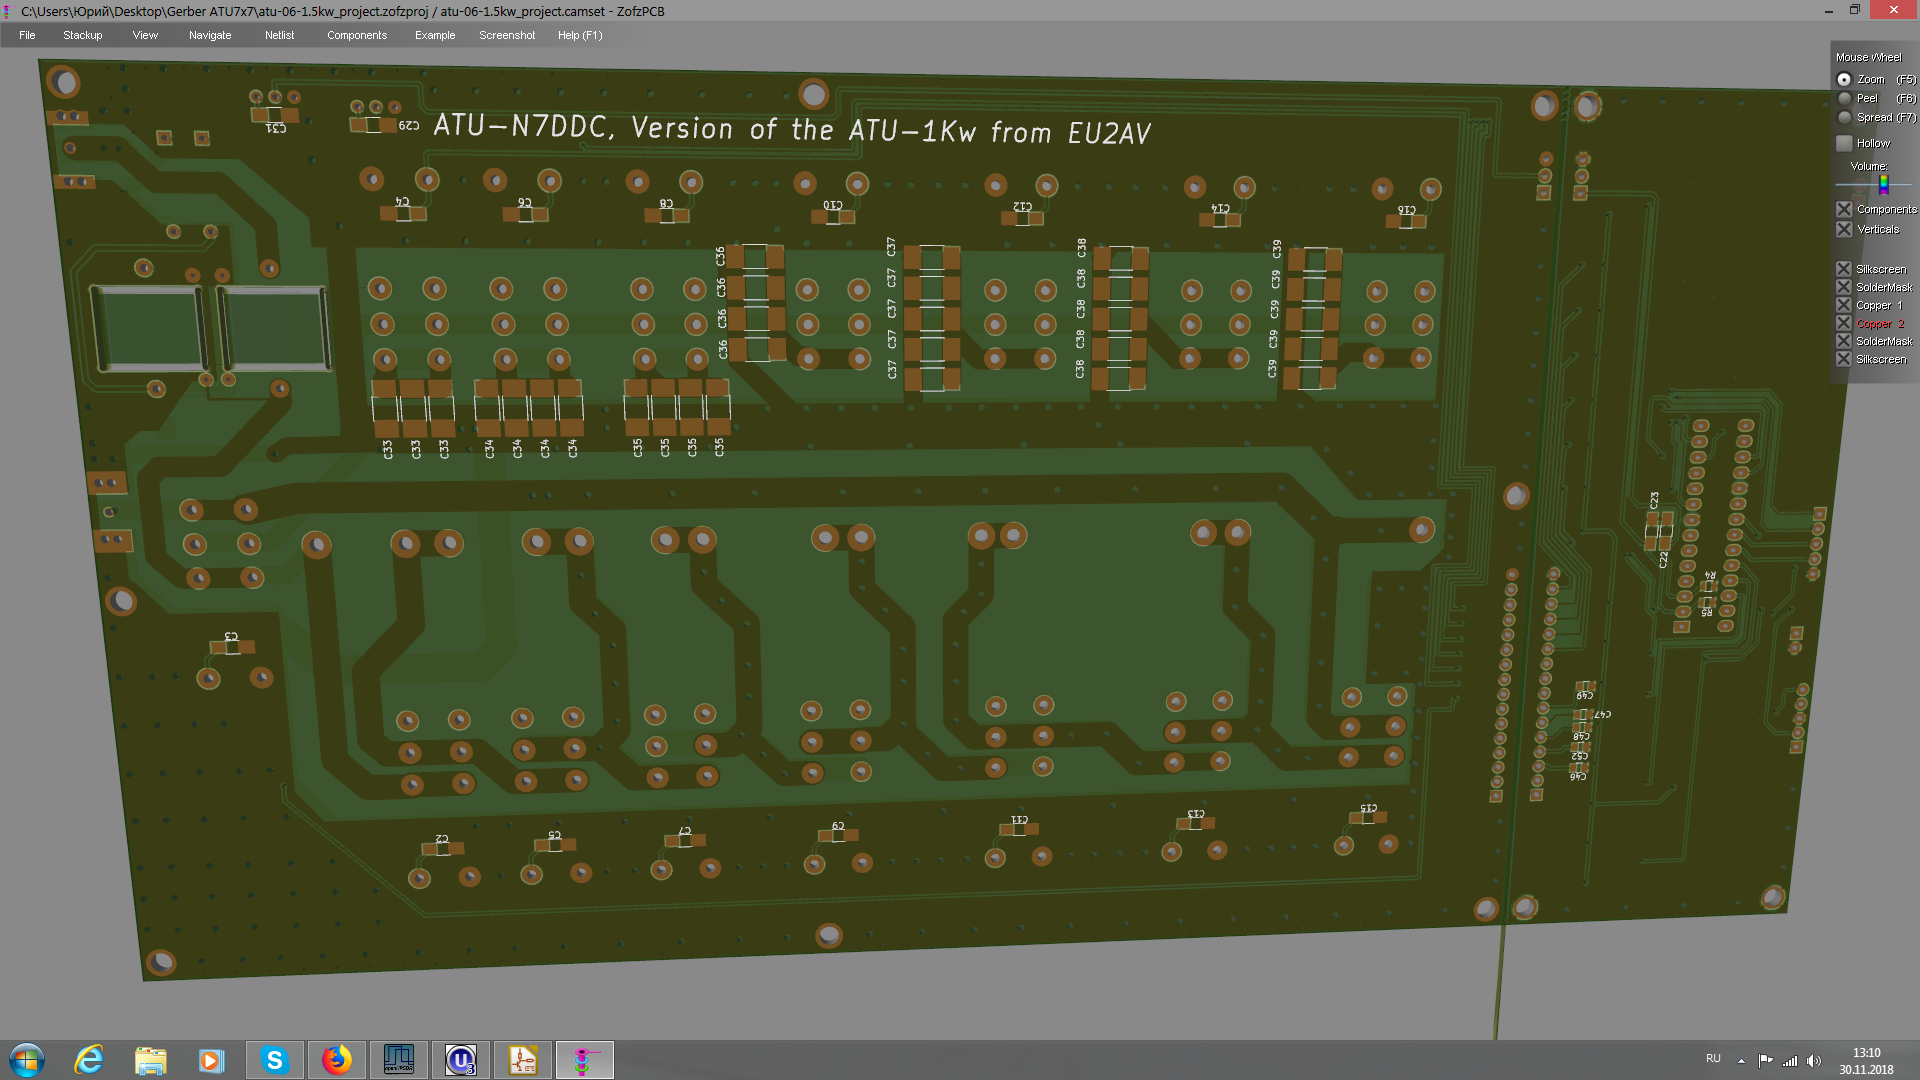Screen dimensions: 1920x1080
Task: Uncheck the Components visibility checkbox
Action: point(1845,209)
